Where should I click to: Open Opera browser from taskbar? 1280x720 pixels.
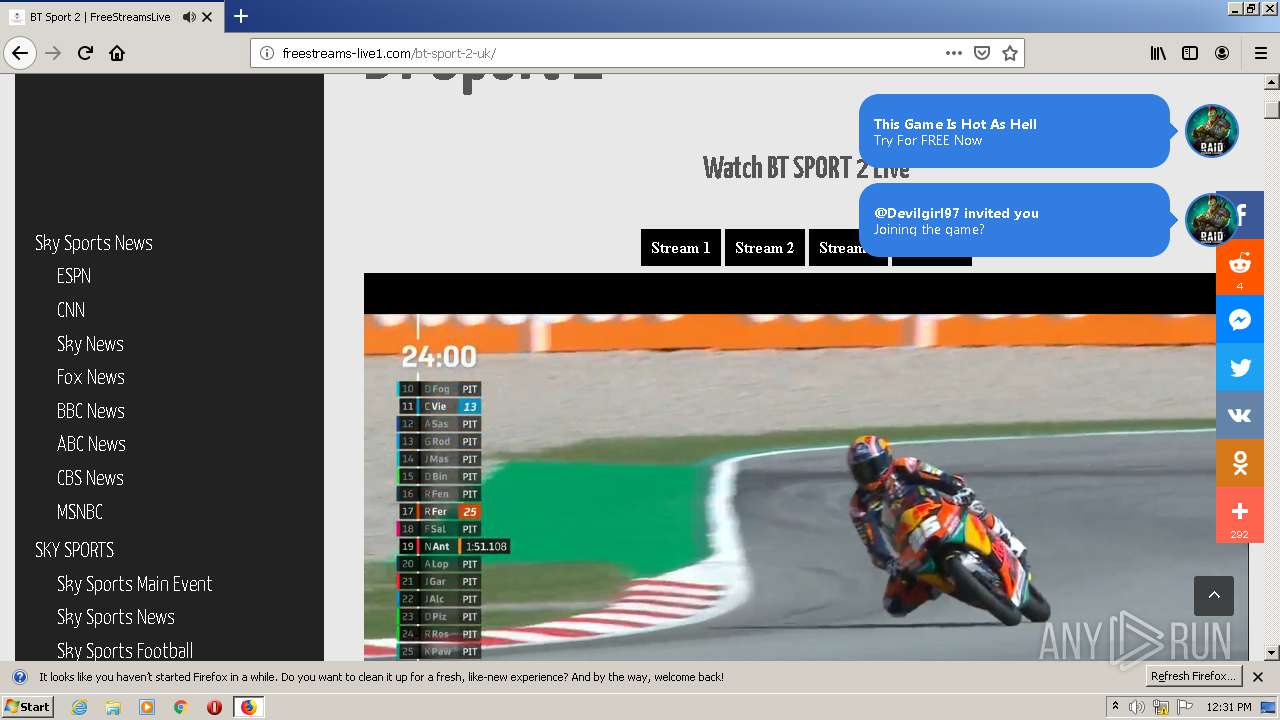coord(214,707)
